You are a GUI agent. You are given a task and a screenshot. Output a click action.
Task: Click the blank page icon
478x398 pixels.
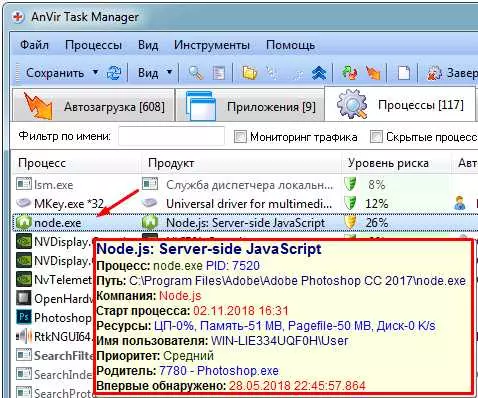pyautogui.click(x=404, y=73)
